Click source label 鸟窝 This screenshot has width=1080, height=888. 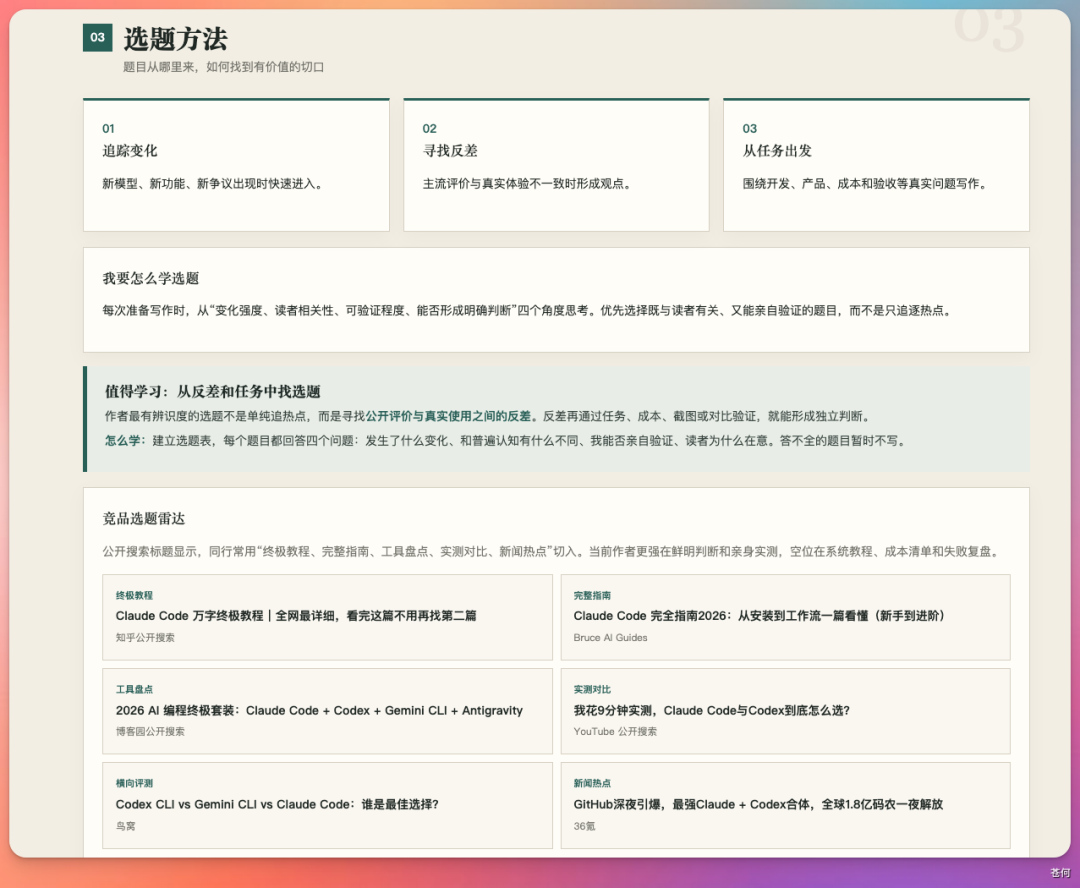tap(125, 826)
